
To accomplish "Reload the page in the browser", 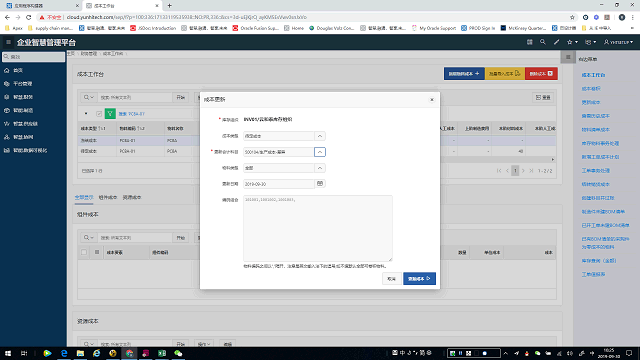I will (x=29, y=17).
